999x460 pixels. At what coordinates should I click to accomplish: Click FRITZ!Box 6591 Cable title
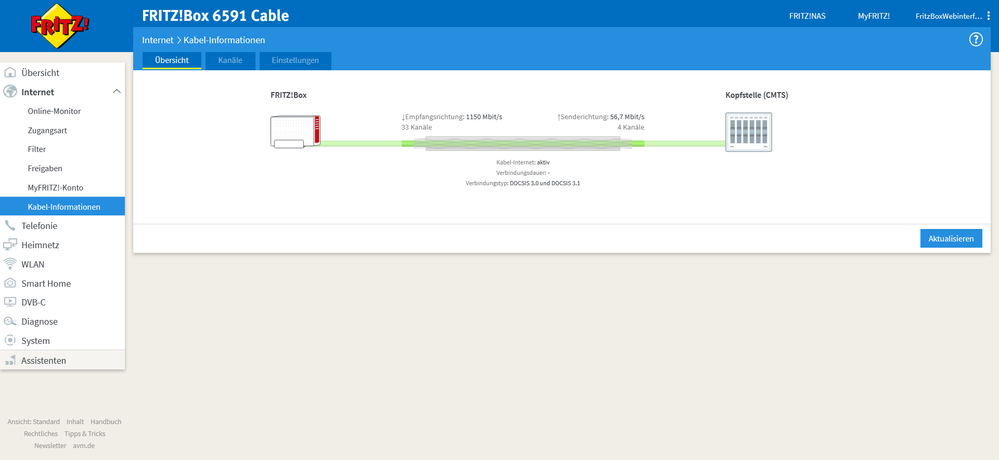[215, 15]
